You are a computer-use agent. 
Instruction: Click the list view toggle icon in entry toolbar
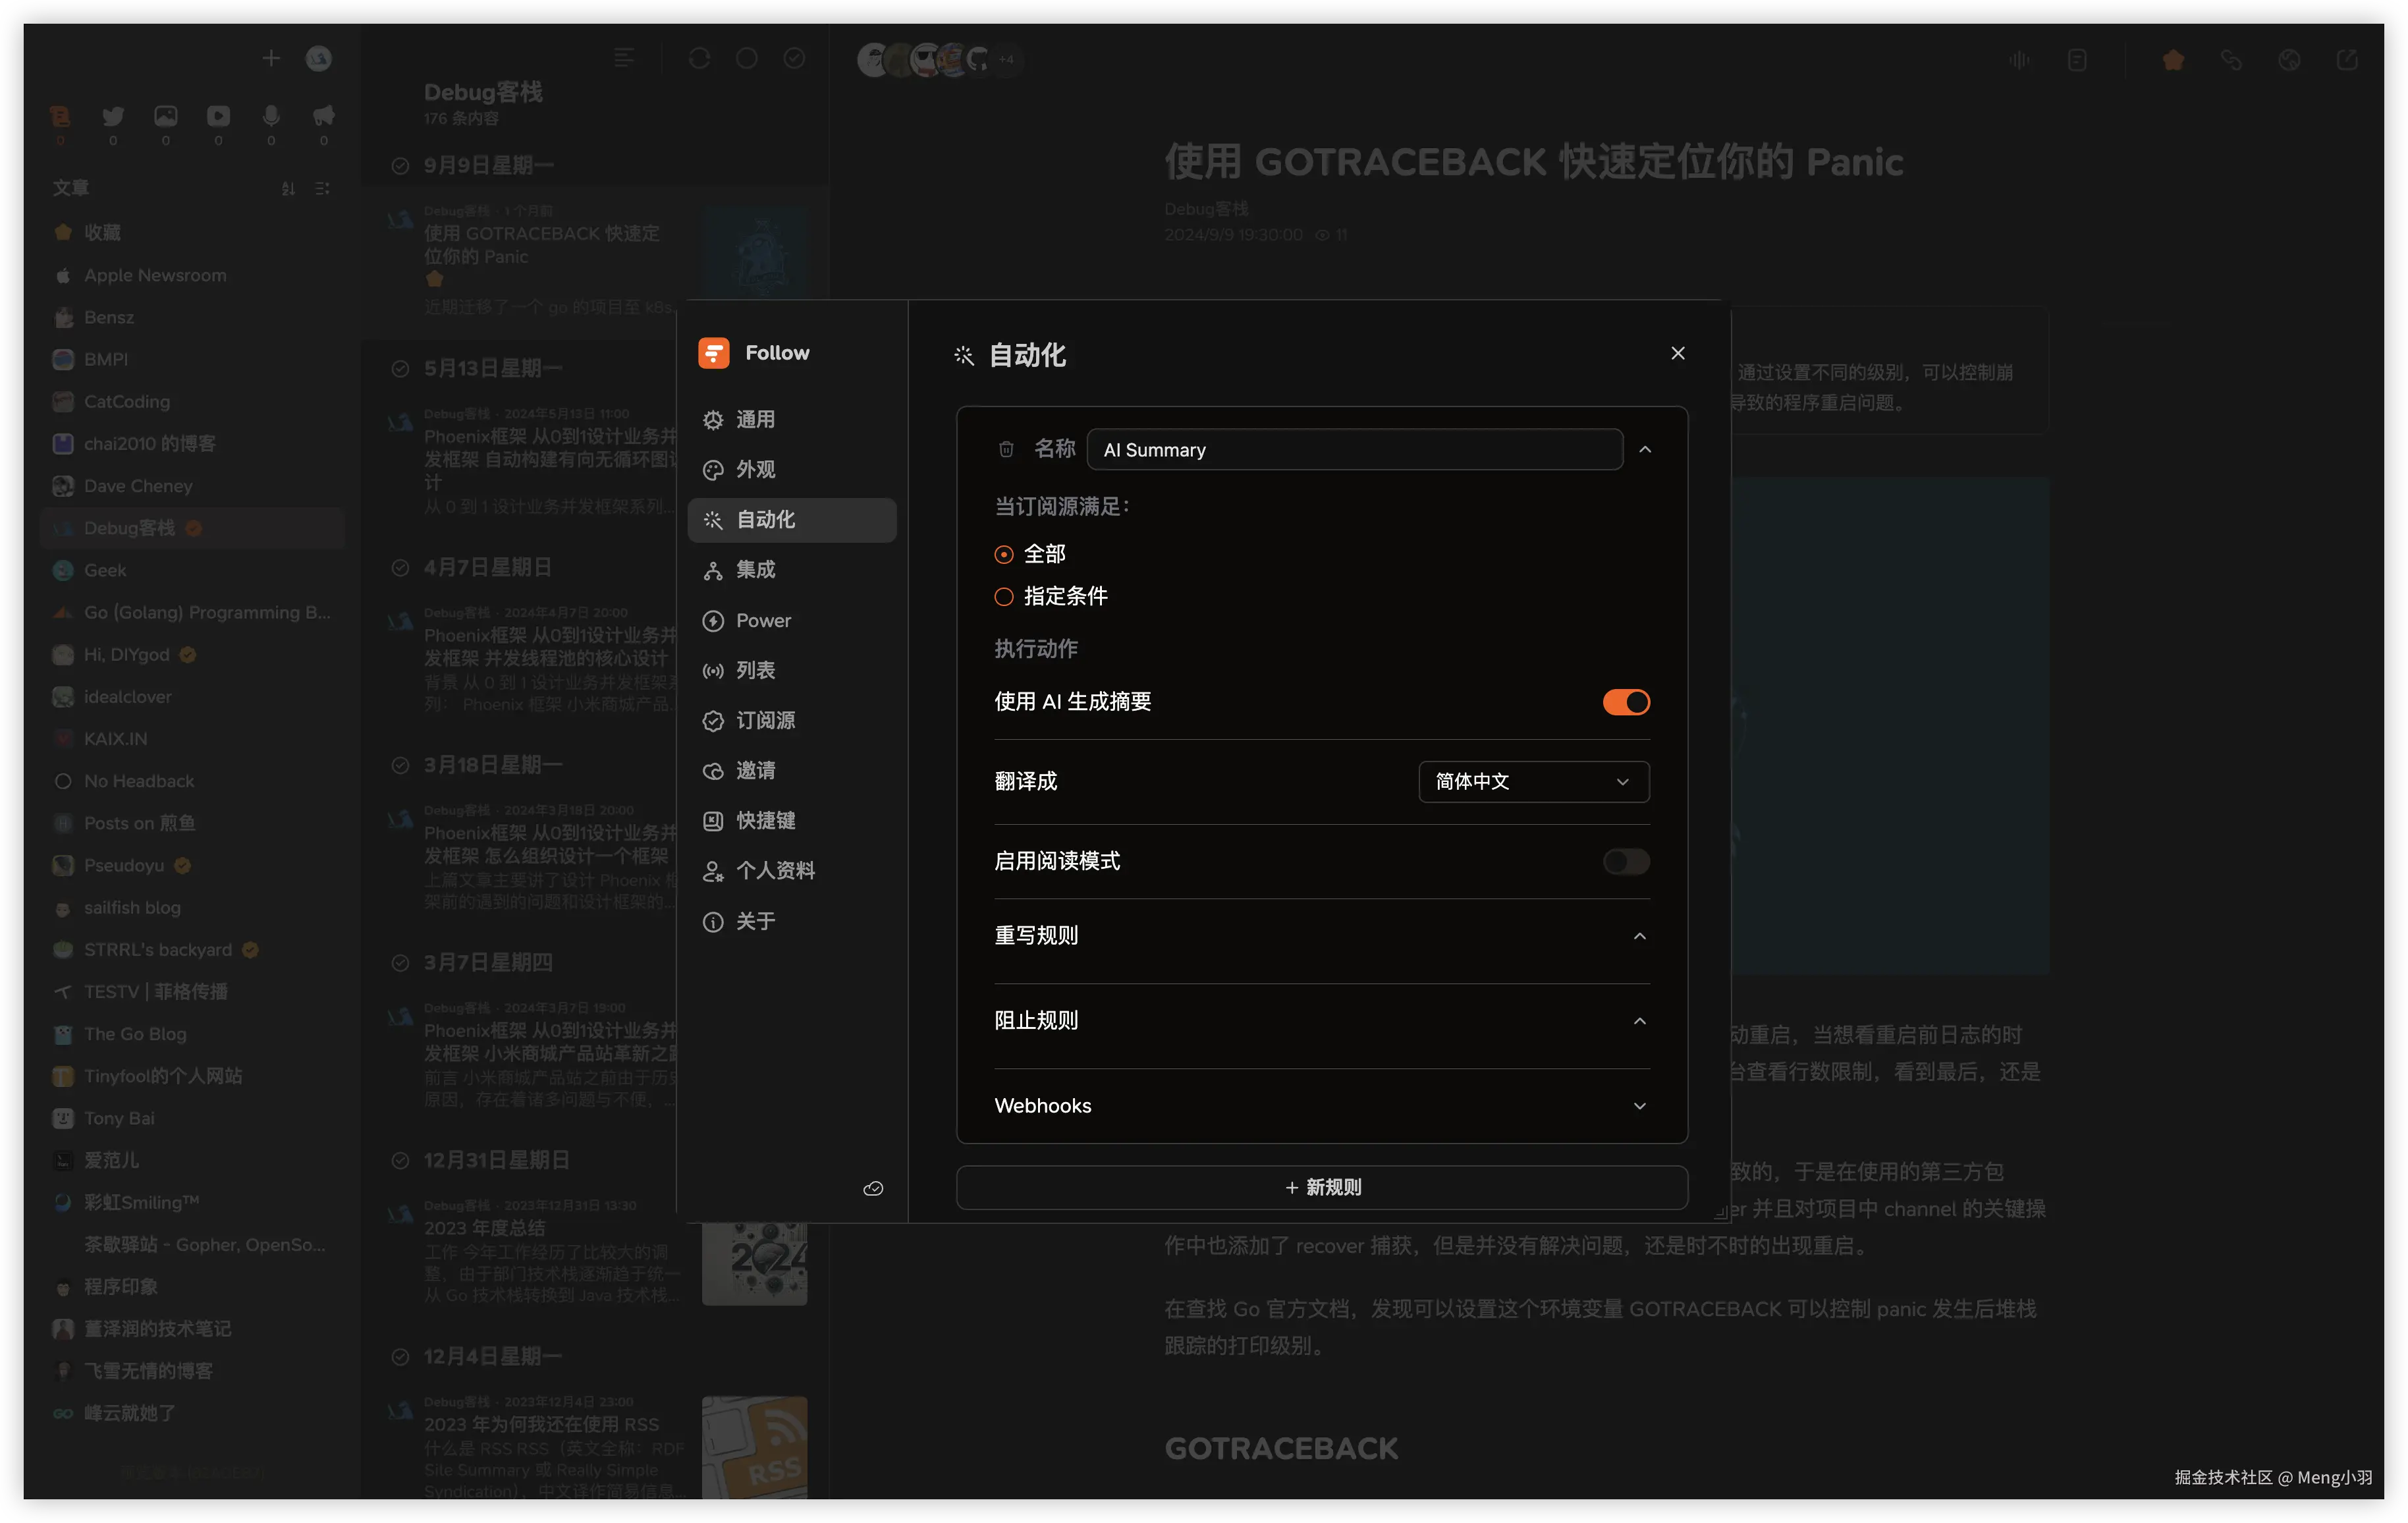(624, 59)
